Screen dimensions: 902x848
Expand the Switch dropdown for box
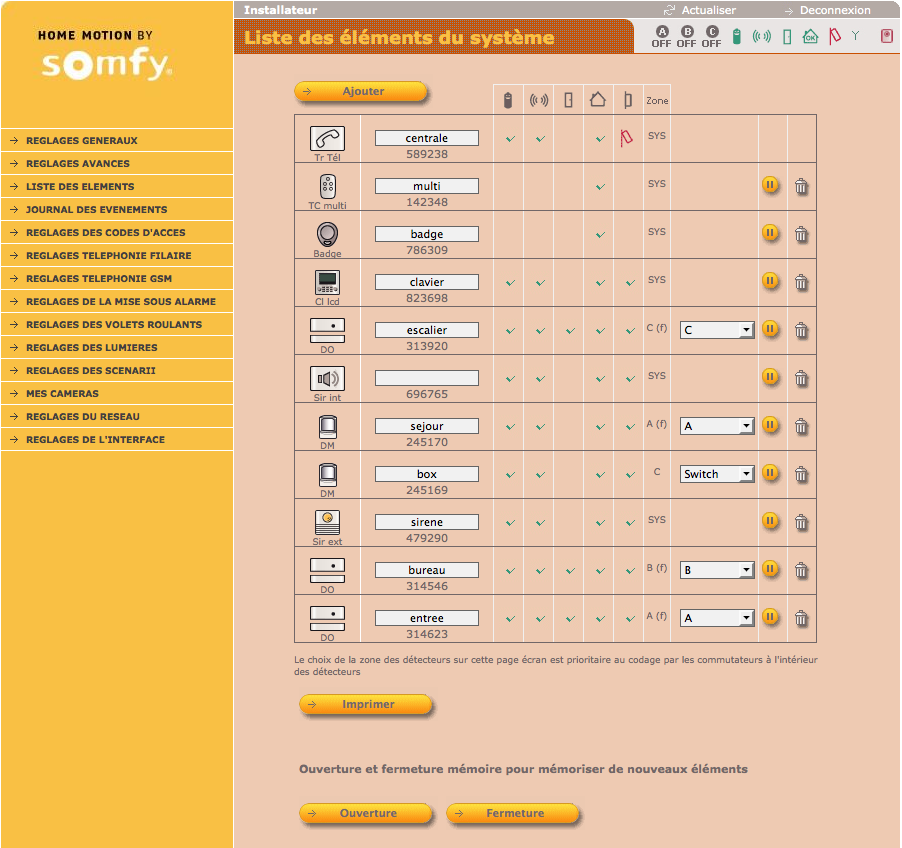click(x=717, y=474)
